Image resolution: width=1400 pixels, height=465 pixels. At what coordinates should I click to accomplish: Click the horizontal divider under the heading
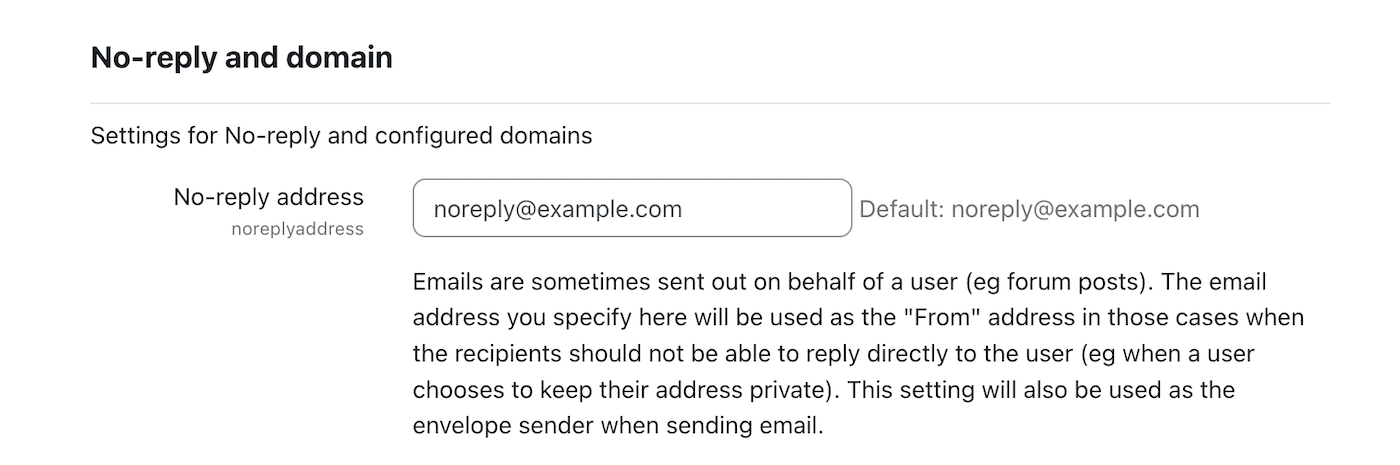pyautogui.click(x=710, y=103)
